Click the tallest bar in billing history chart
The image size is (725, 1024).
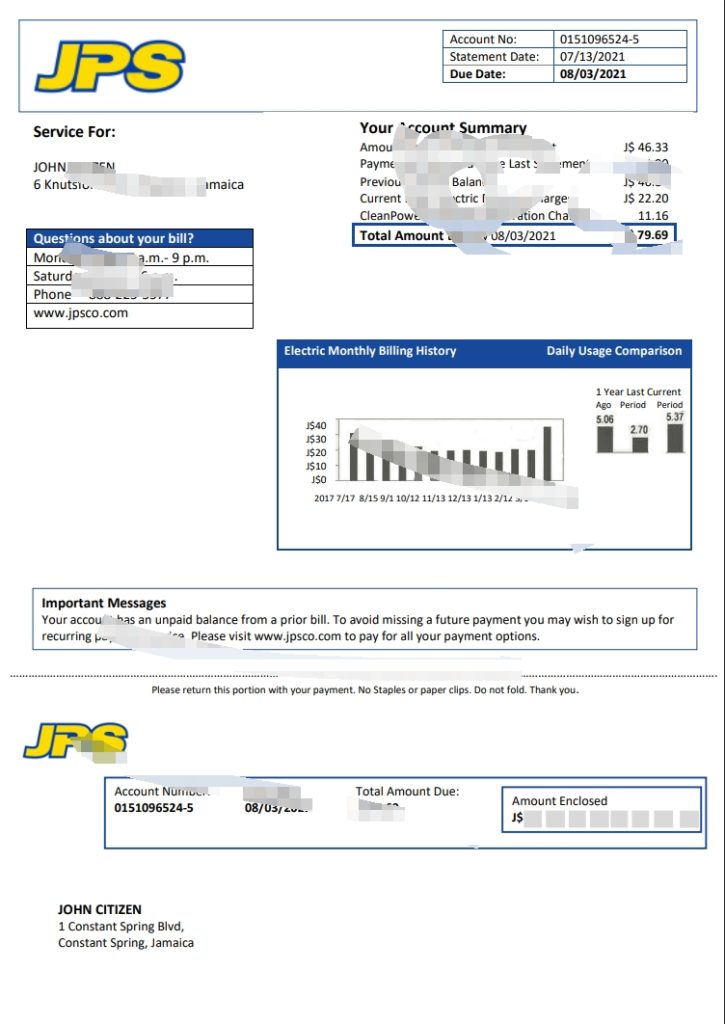coord(547,453)
